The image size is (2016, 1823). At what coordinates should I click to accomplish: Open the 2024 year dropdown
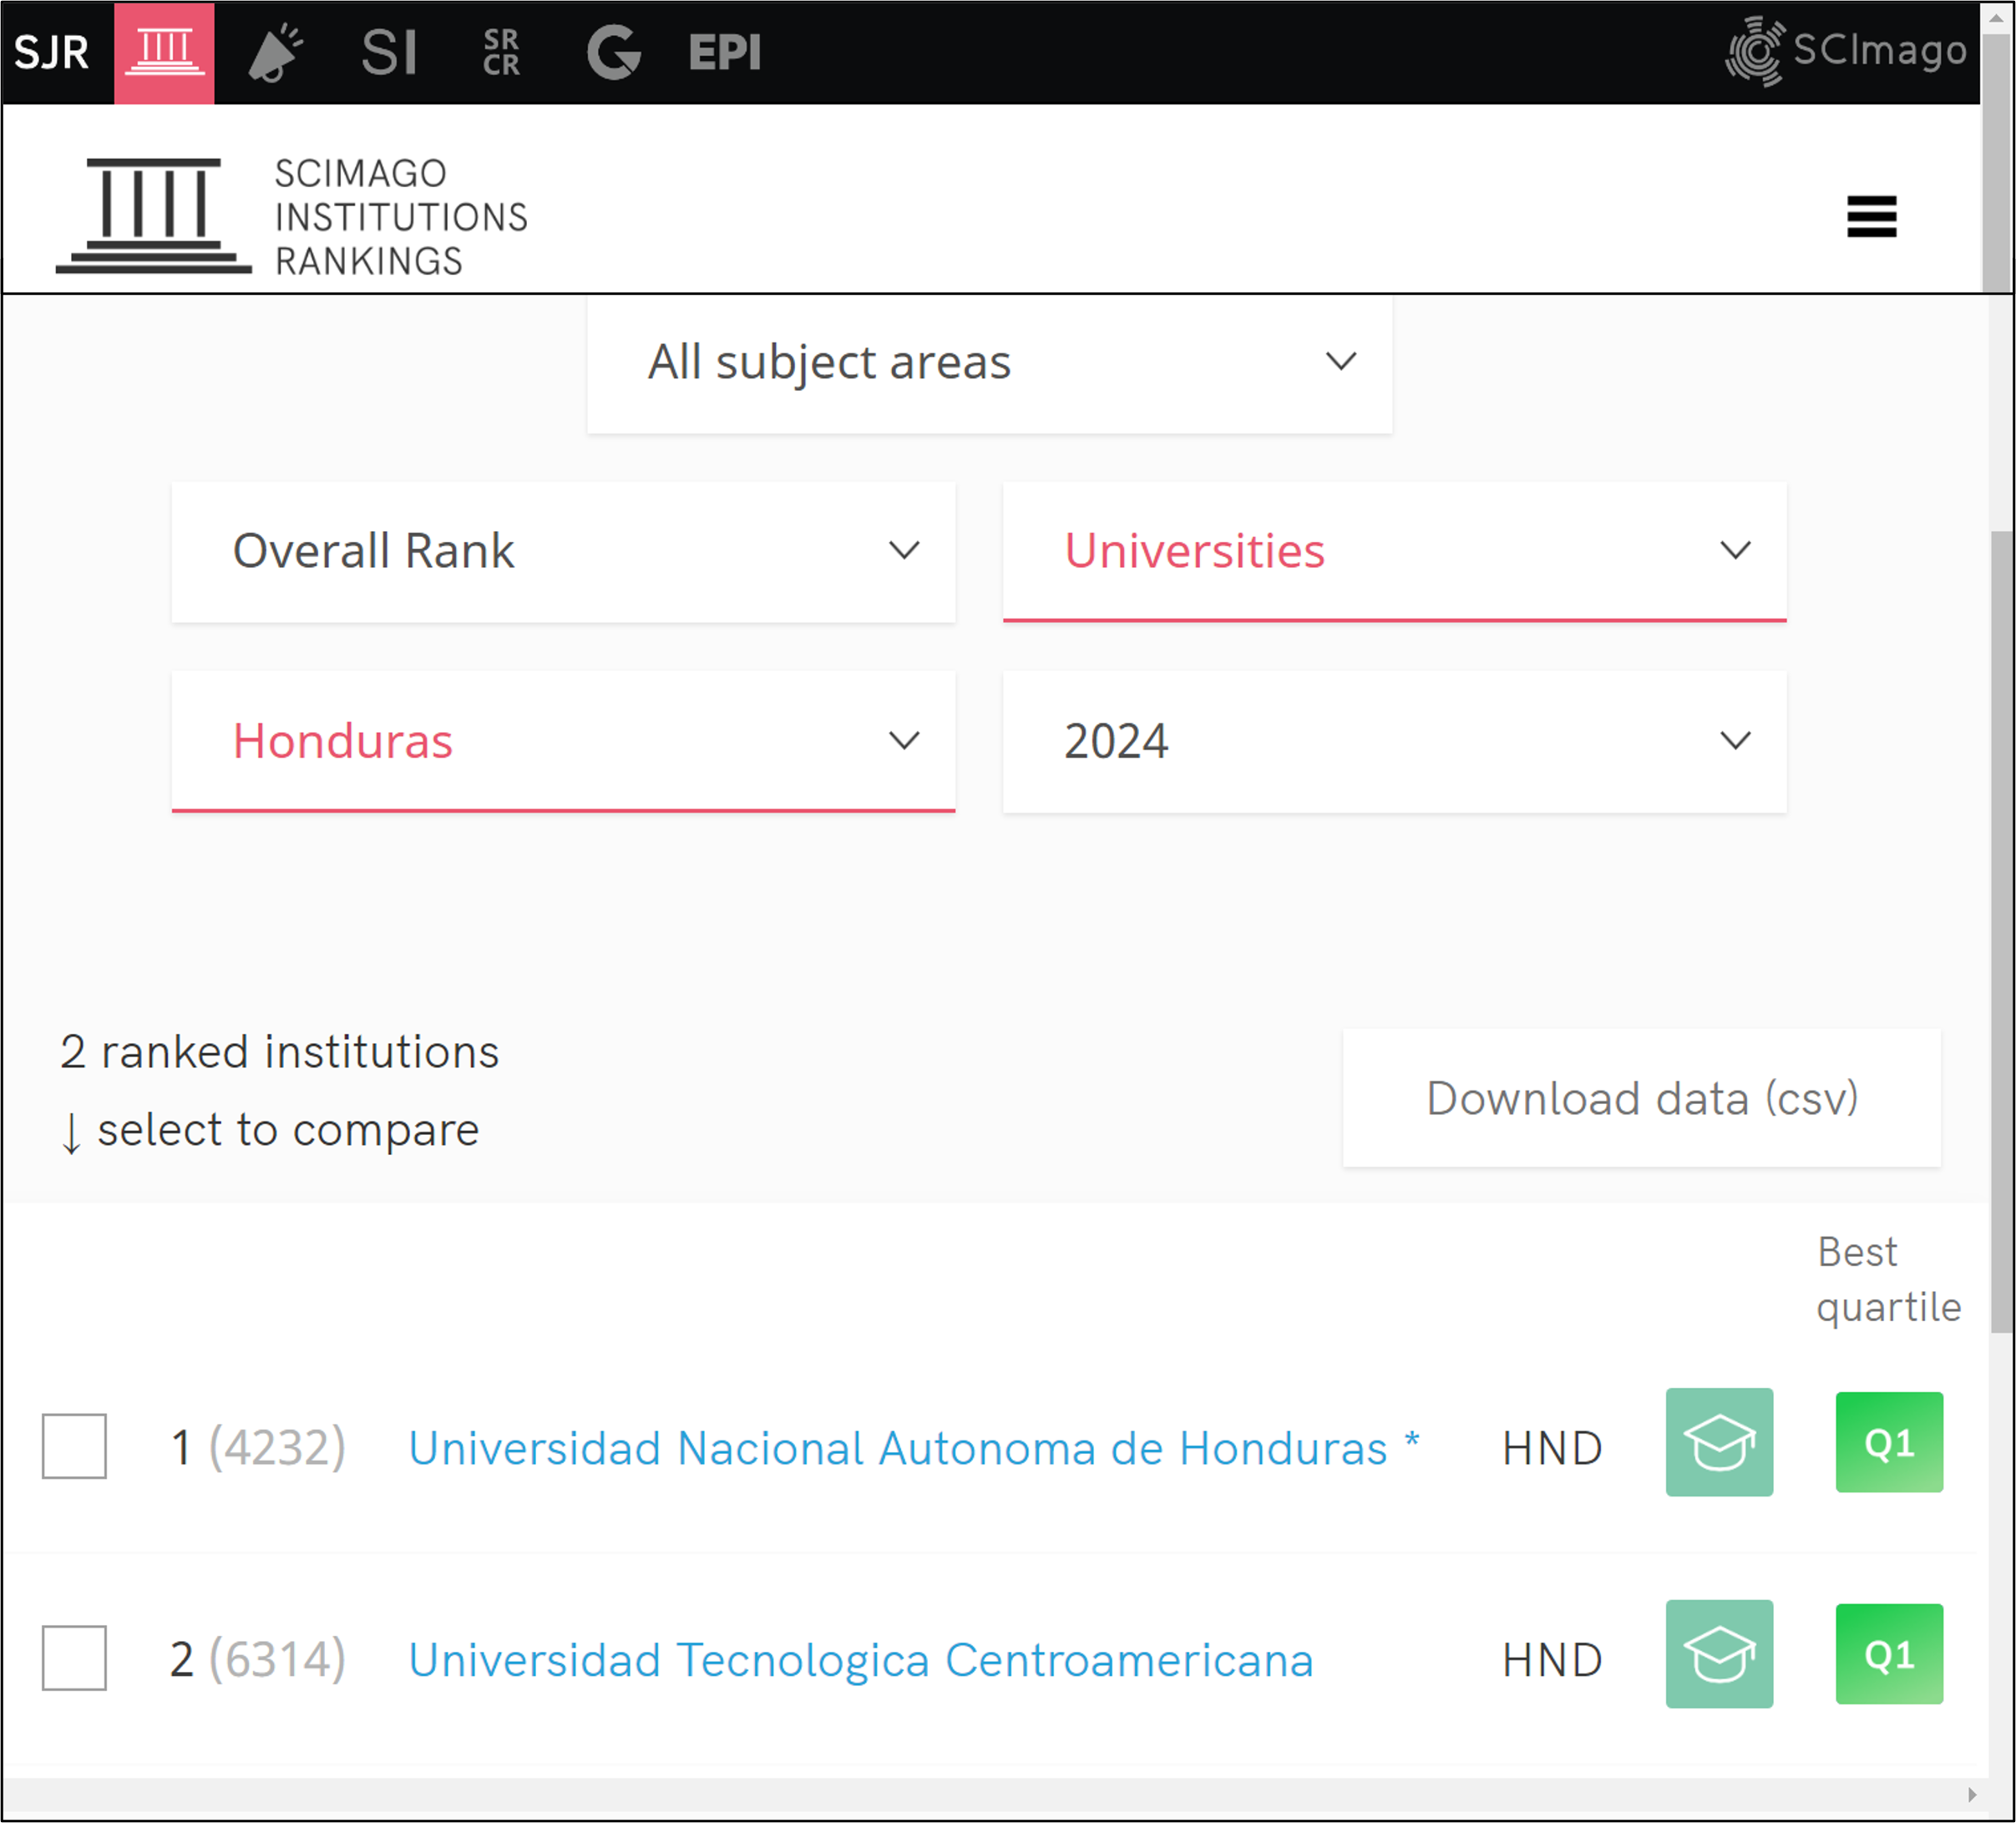point(1394,742)
